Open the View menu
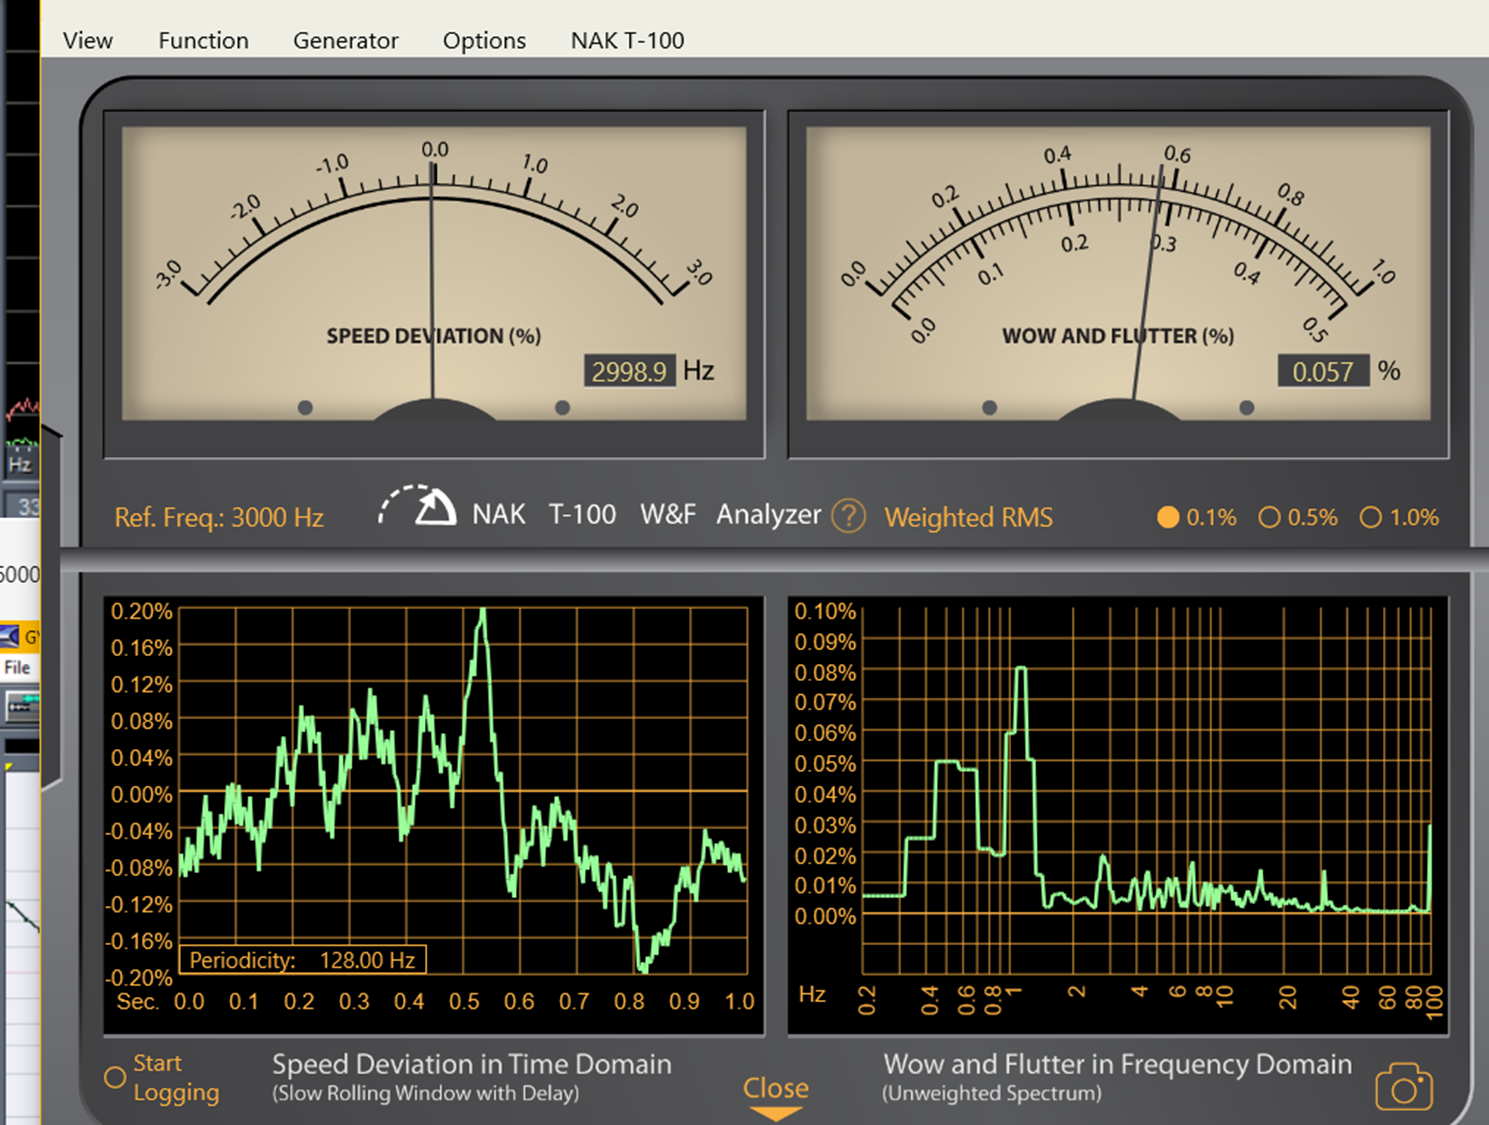 pos(88,40)
